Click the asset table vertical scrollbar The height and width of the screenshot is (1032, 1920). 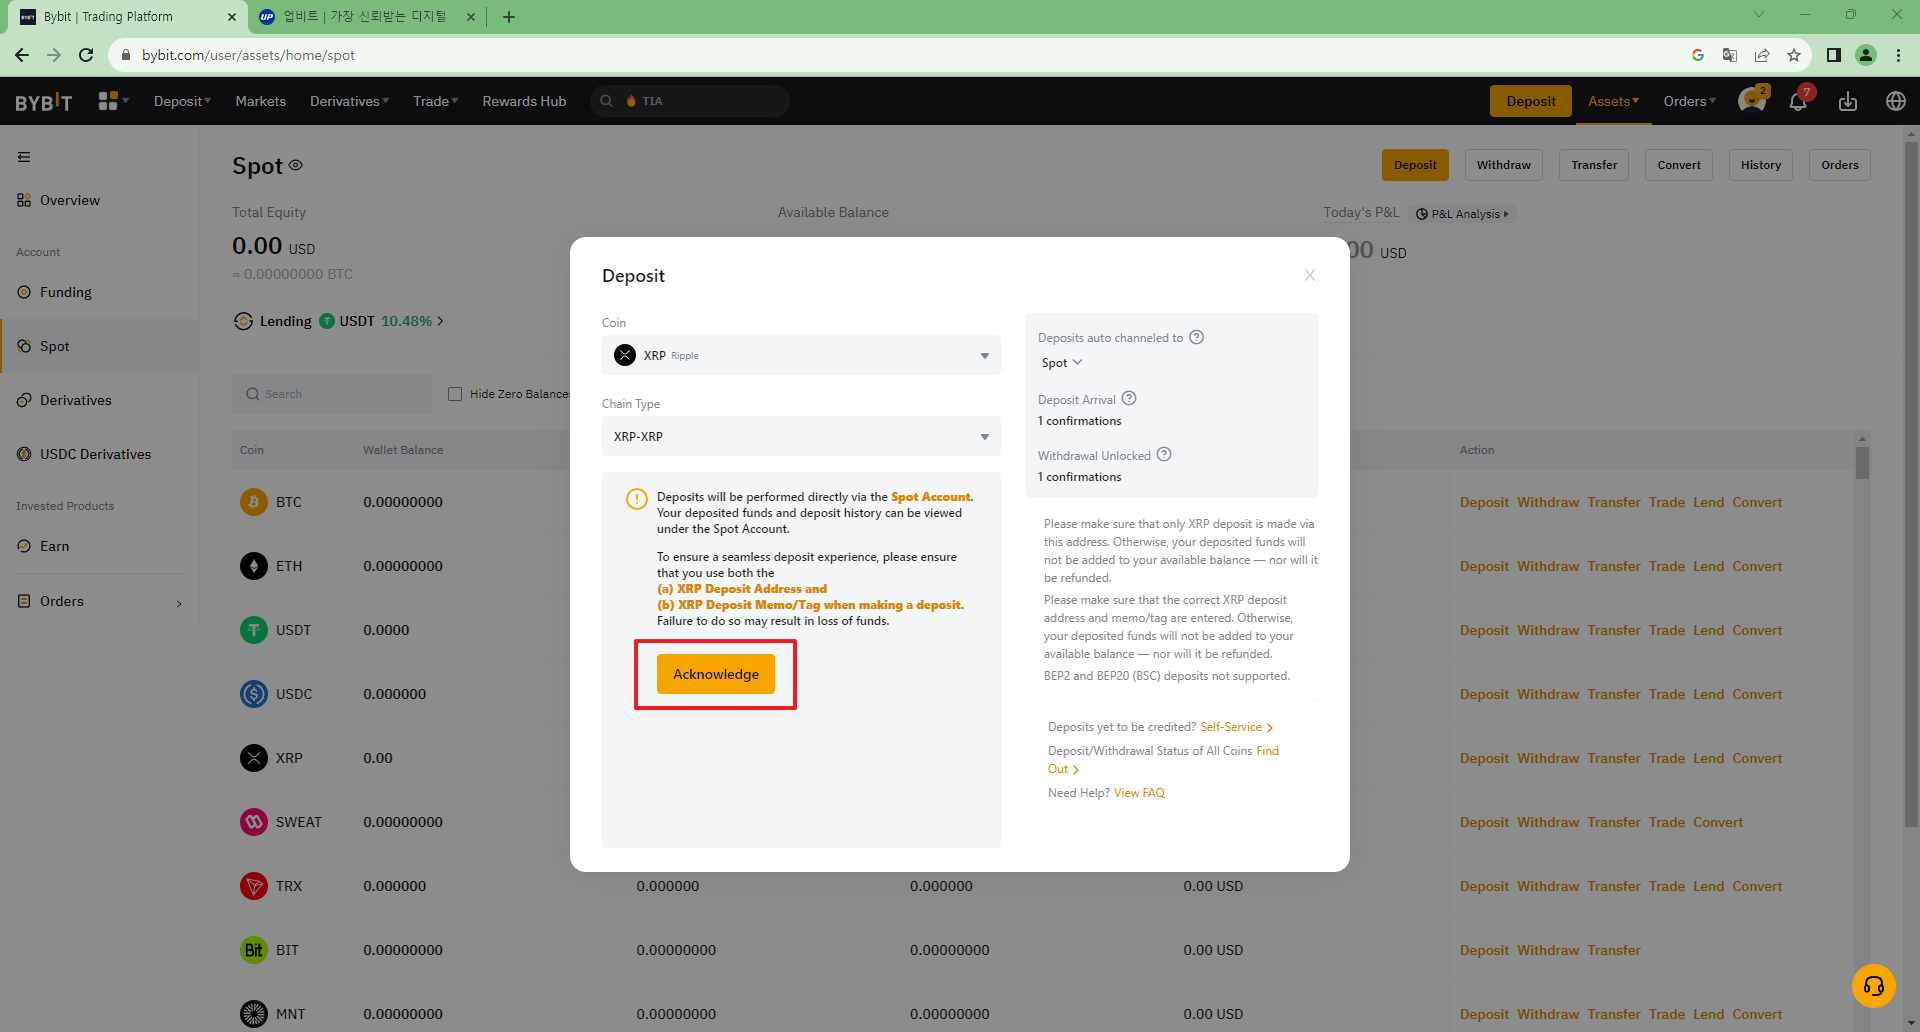point(1862,464)
